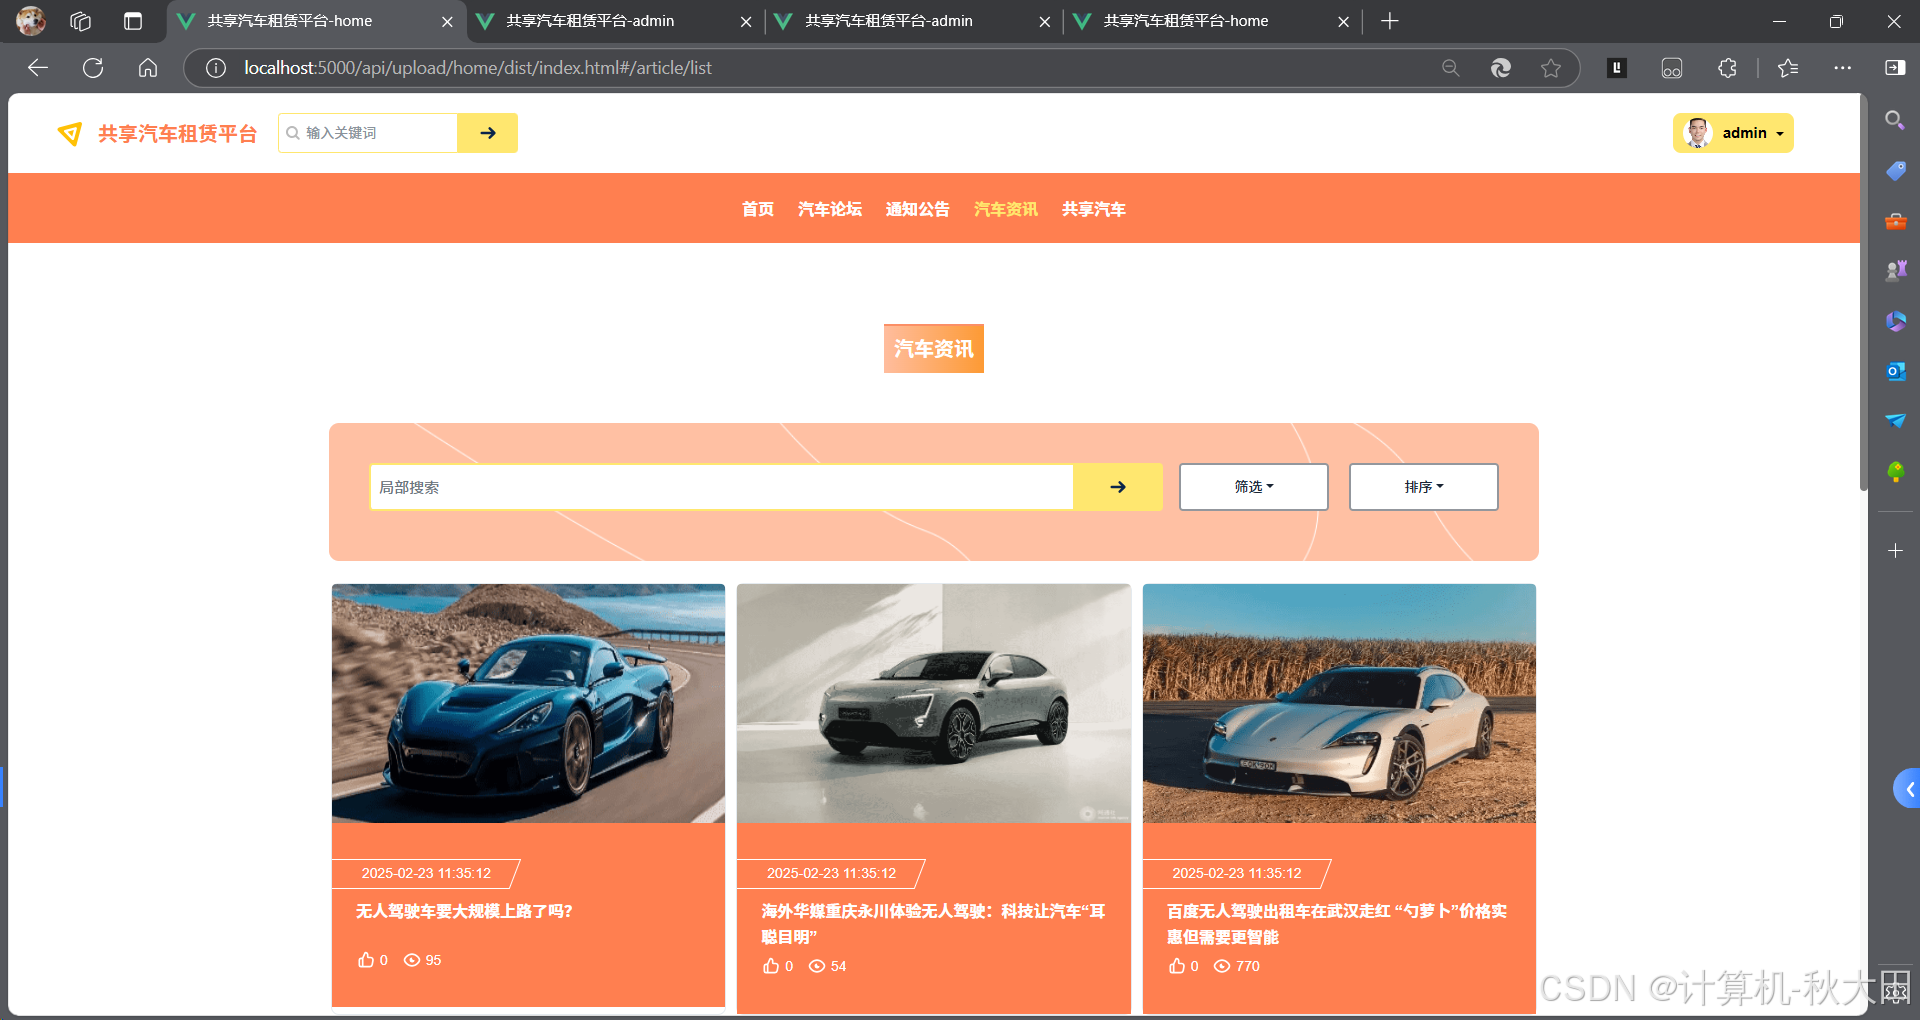Open the 排序 sort dropdown
The height and width of the screenshot is (1020, 1920).
(1424, 487)
